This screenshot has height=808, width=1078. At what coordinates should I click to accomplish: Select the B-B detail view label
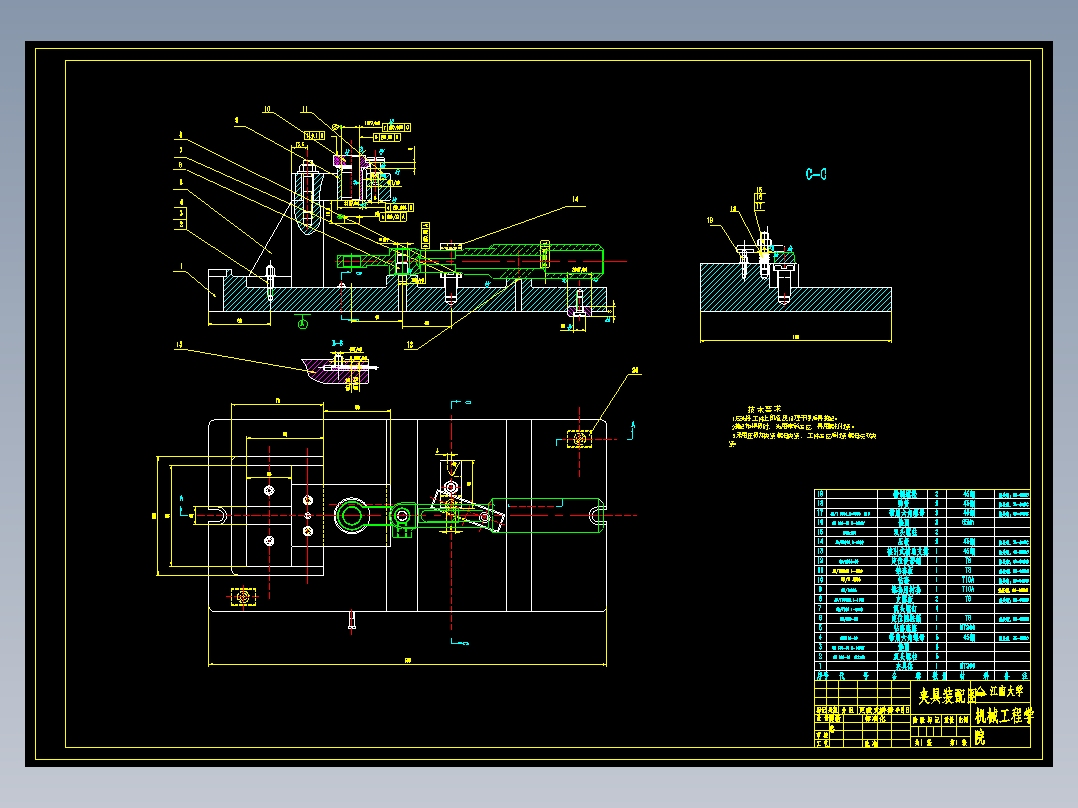(x=338, y=342)
